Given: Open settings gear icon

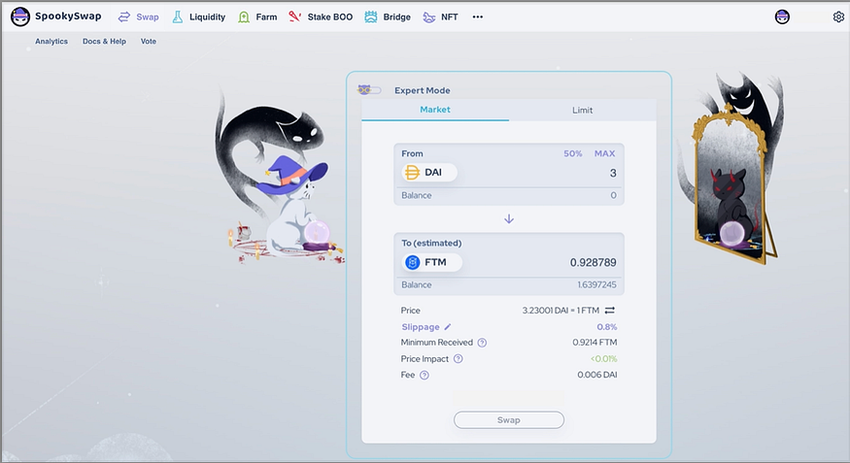Looking at the screenshot, I should click(838, 17).
